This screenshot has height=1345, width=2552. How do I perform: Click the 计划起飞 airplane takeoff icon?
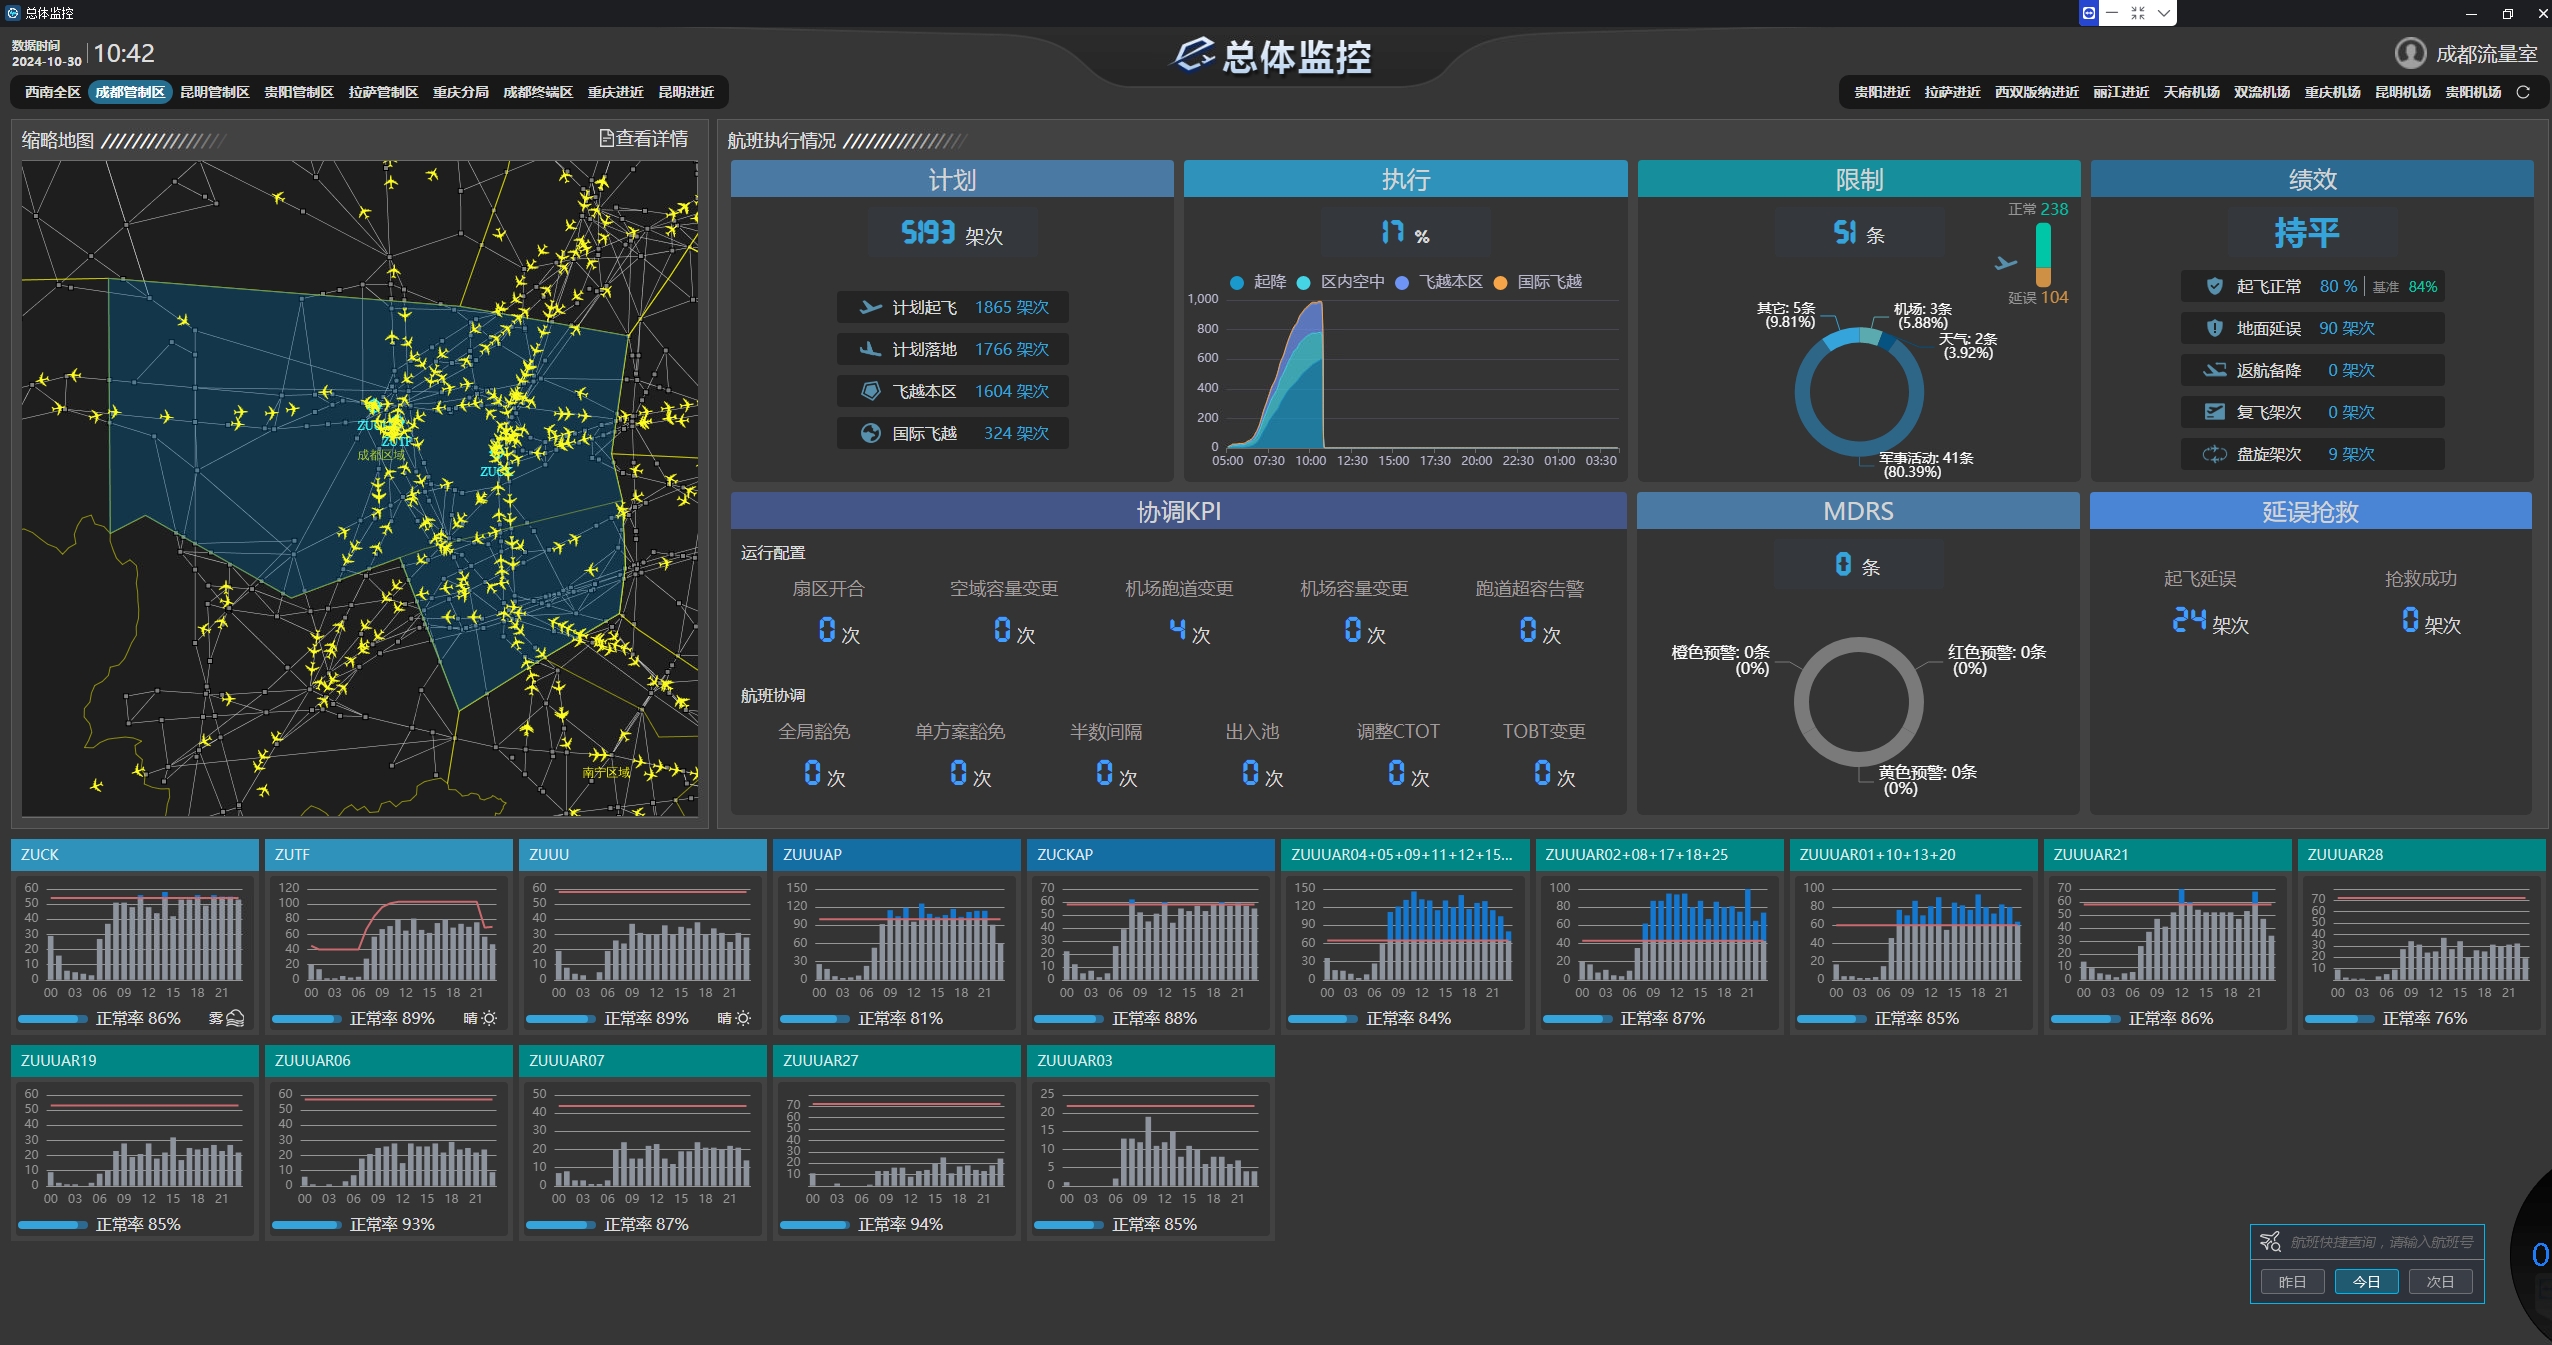[871, 307]
